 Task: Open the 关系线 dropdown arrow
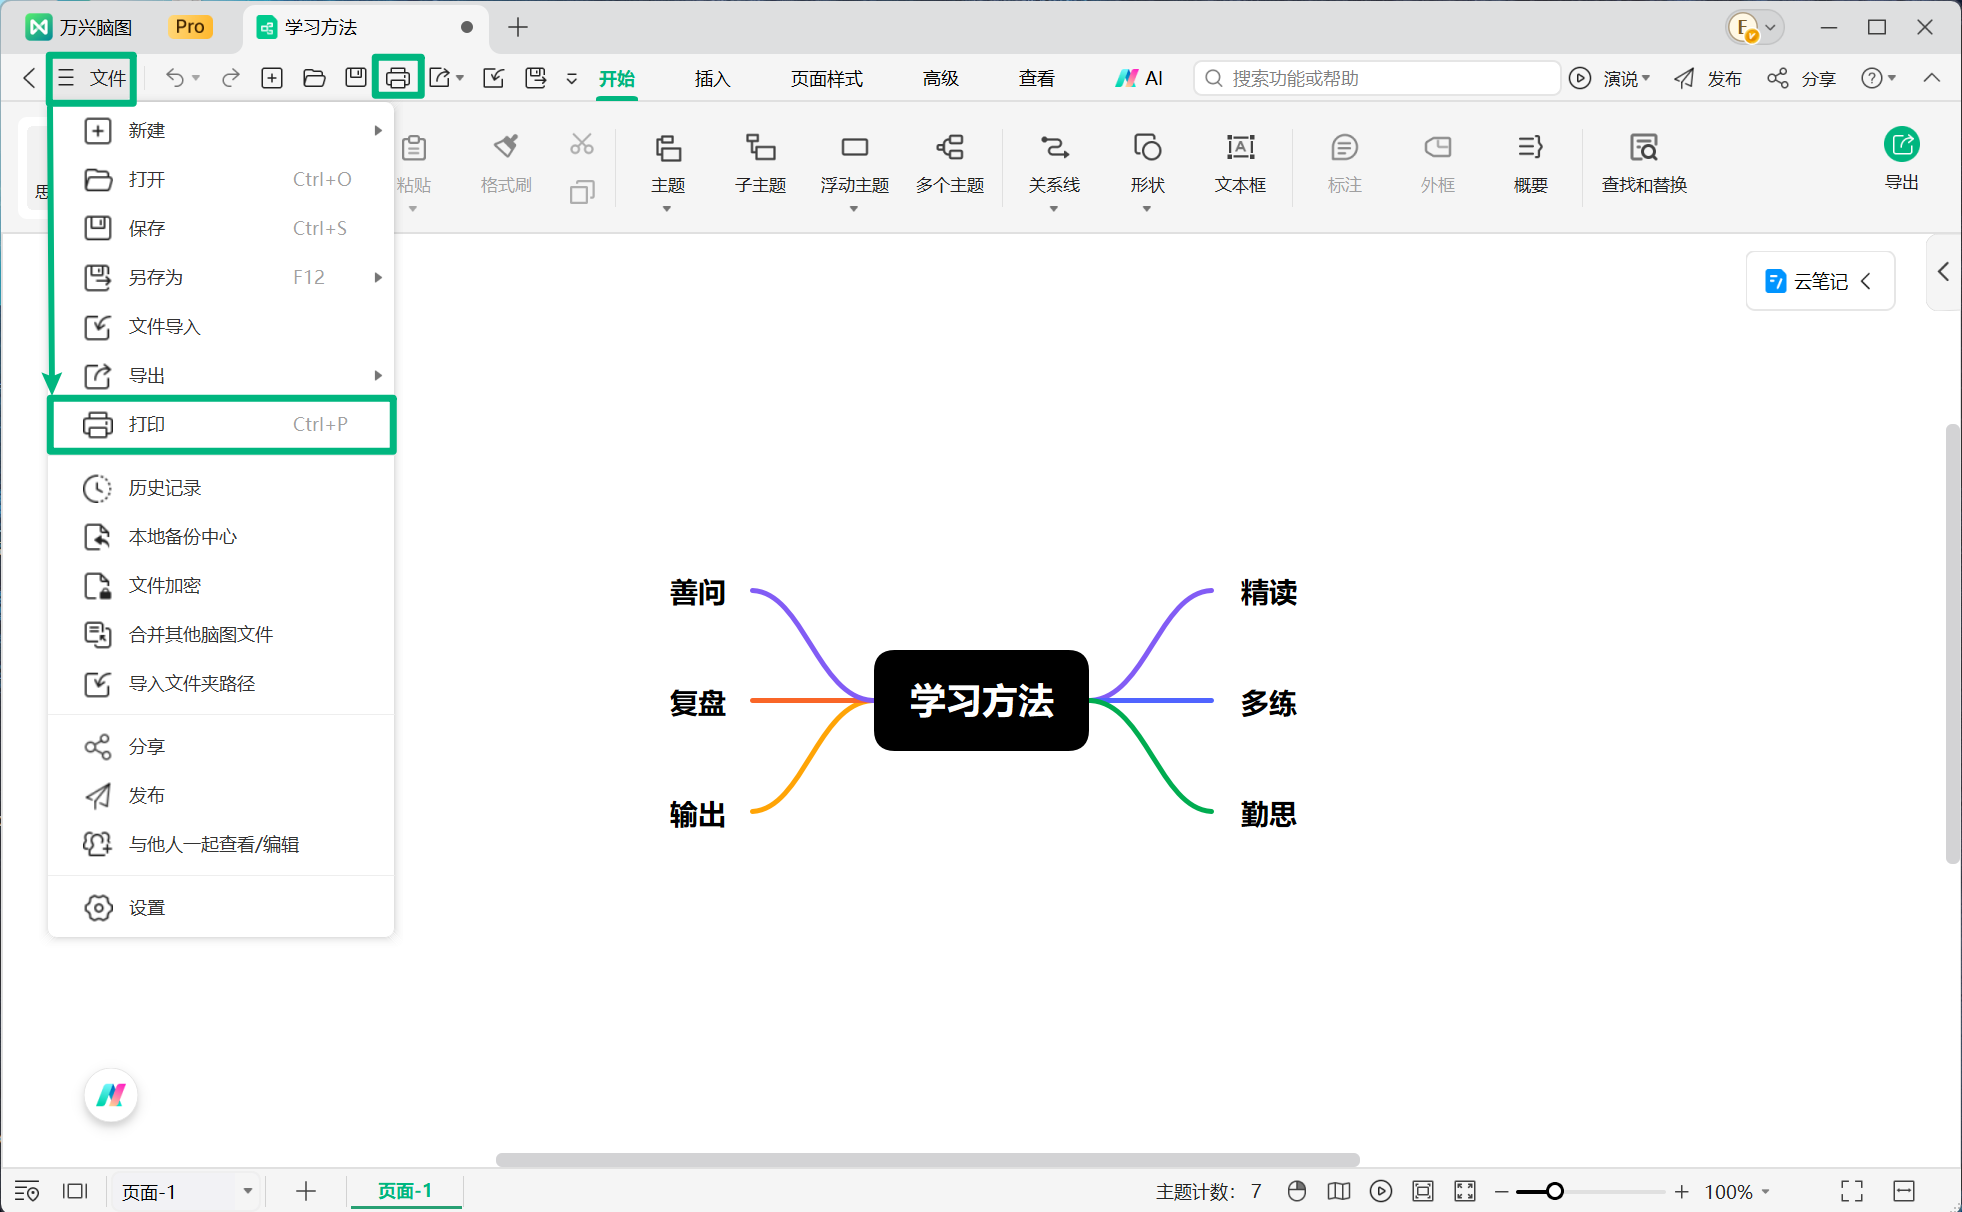[x=1054, y=209]
